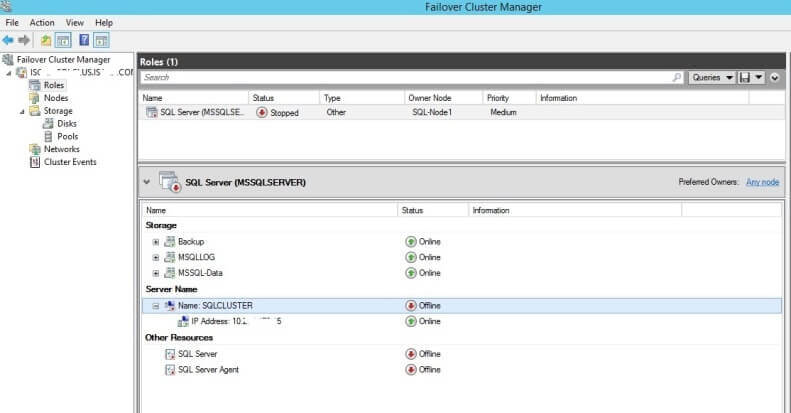The image size is (791, 413).
Task: Click the IP Address resource icon
Action: [x=183, y=321]
